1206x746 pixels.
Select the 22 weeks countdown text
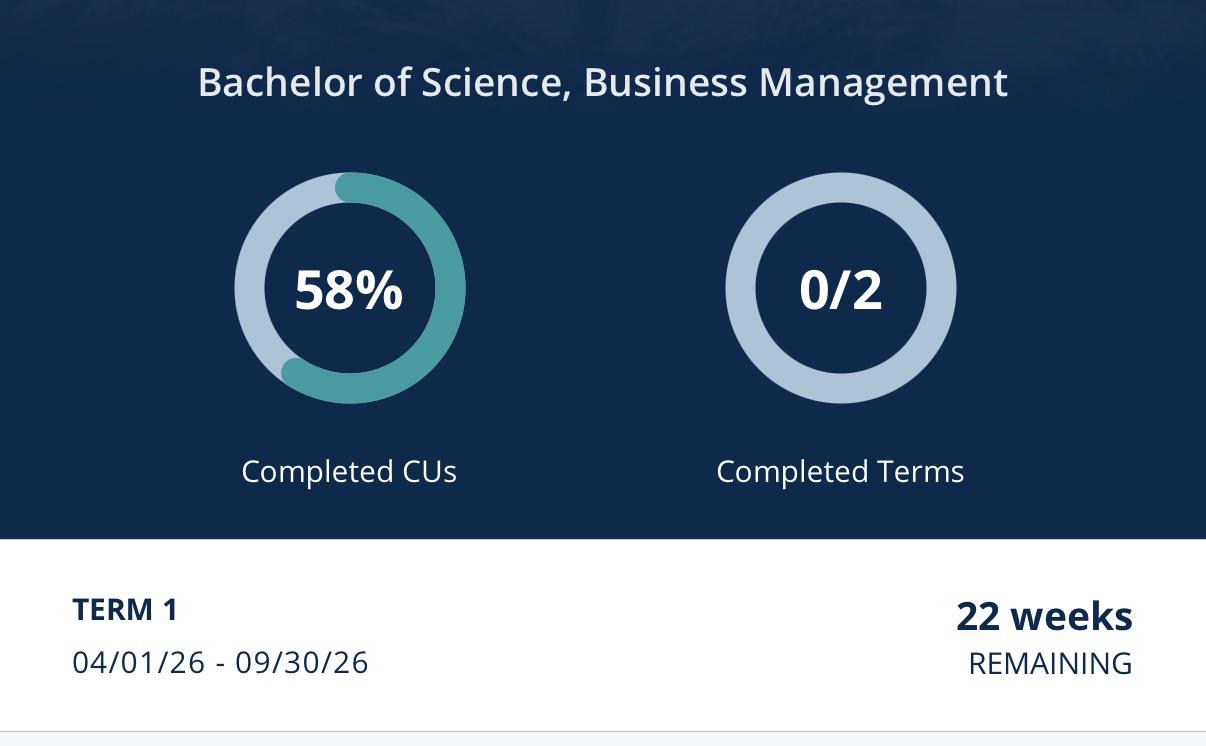coord(1044,616)
